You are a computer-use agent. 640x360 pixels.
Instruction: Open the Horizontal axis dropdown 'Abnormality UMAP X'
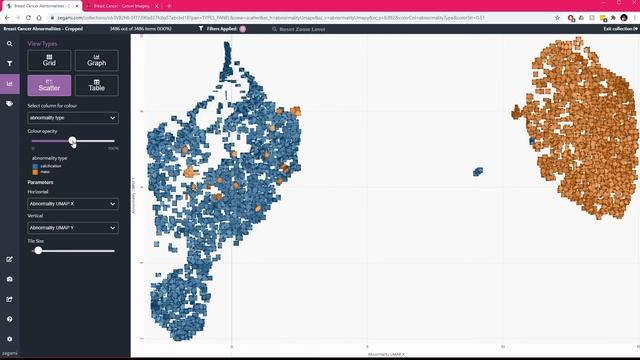coord(73,204)
